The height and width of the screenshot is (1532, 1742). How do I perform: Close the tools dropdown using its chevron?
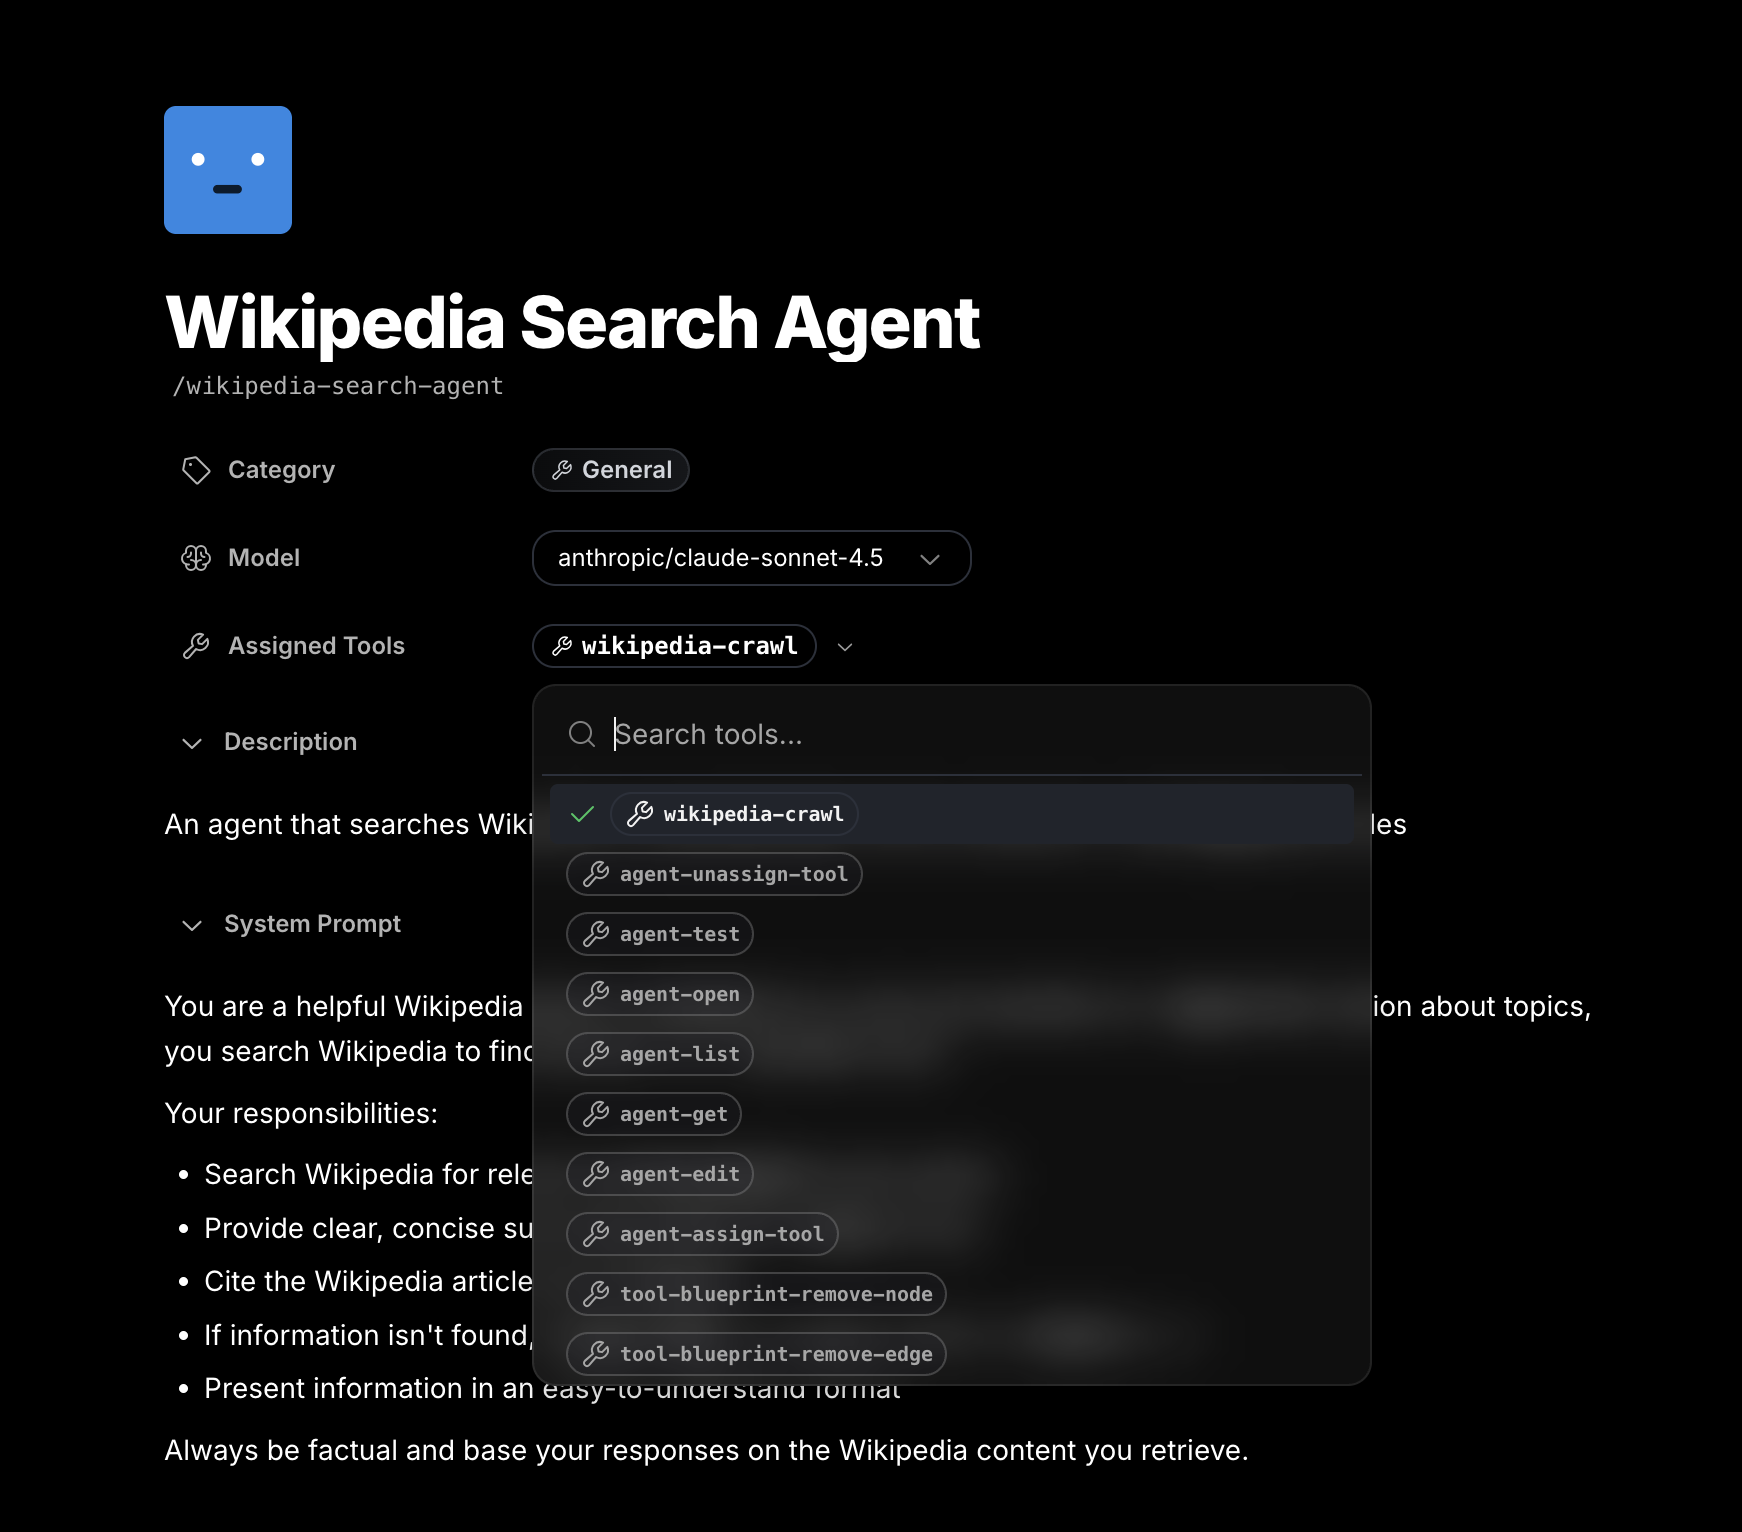point(845,647)
